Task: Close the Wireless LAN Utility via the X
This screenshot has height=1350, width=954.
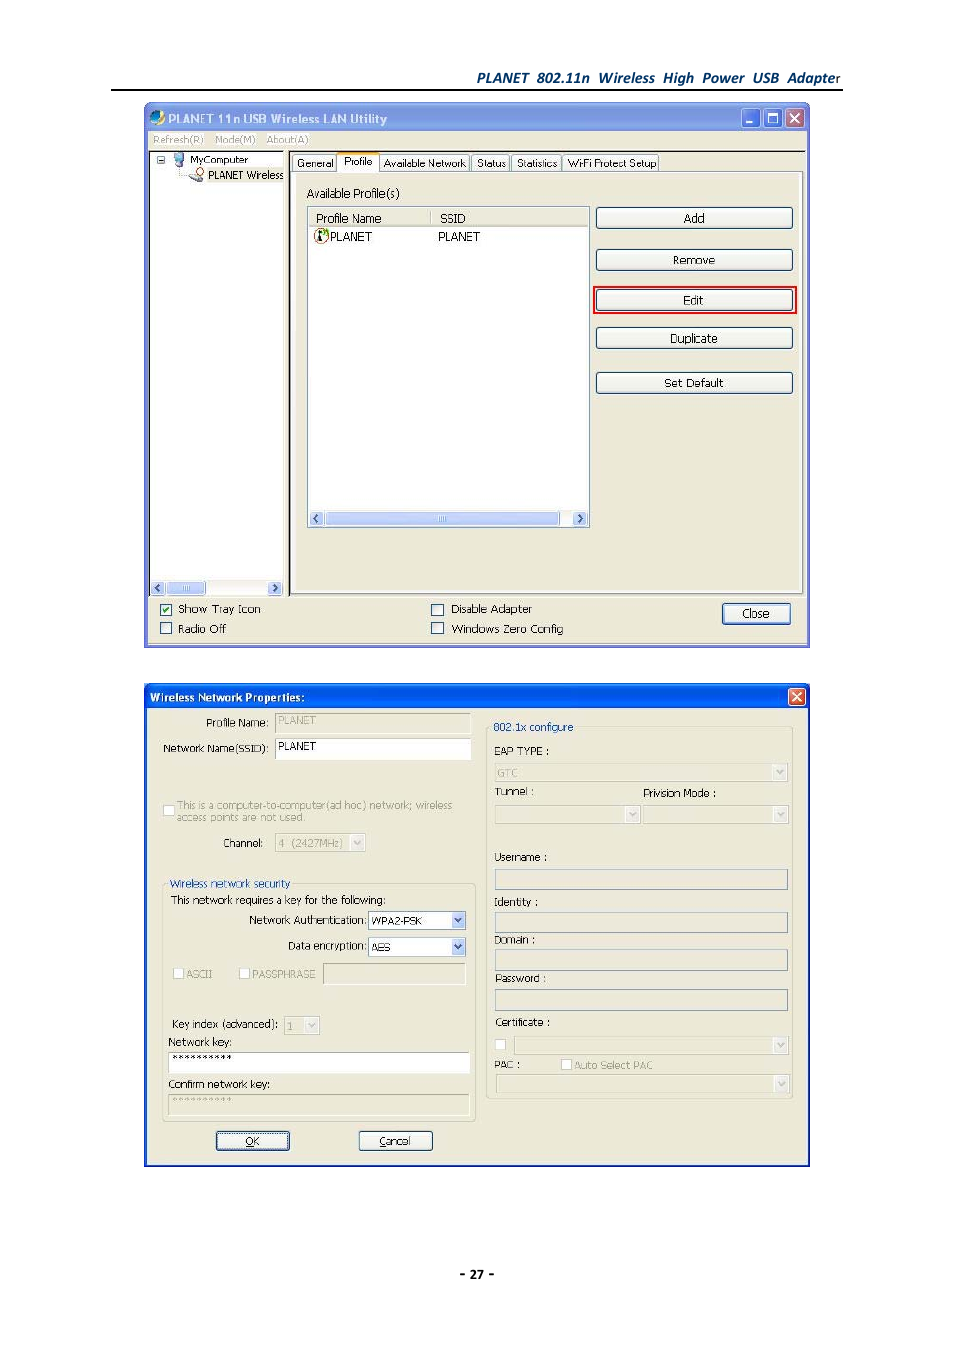Action: [794, 118]
